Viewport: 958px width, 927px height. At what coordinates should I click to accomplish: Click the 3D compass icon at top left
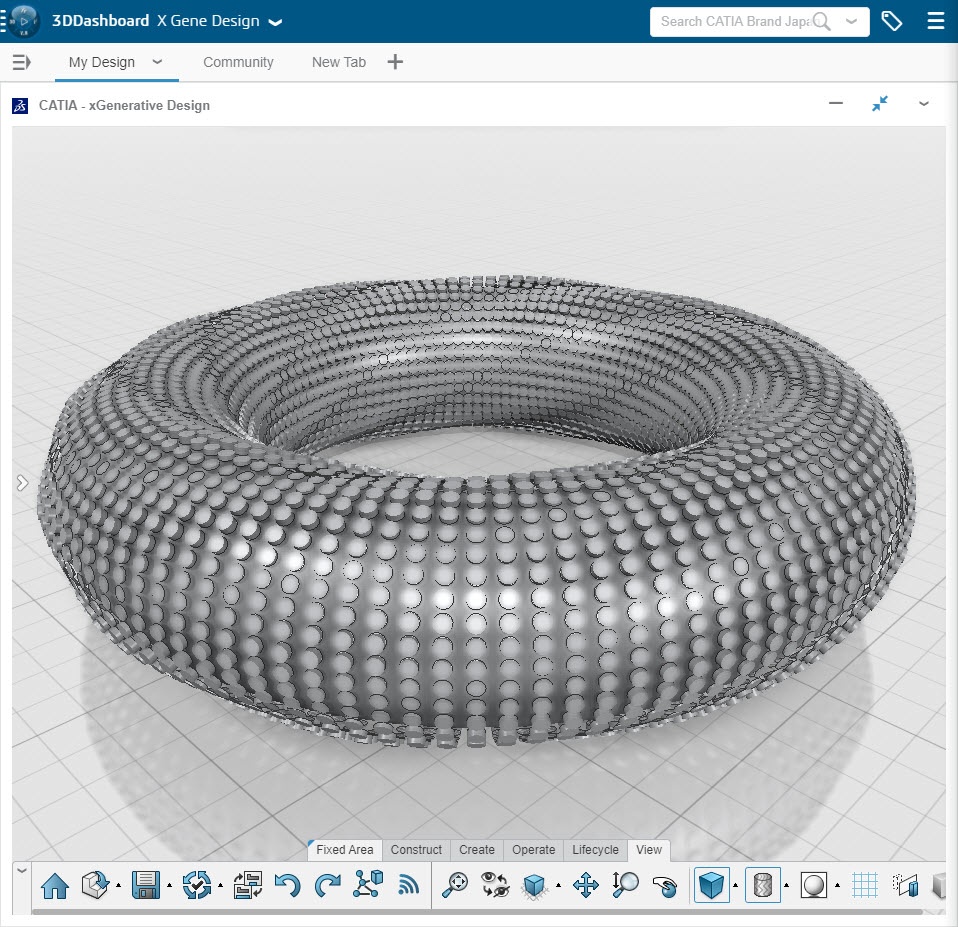[x=21, y=21]
